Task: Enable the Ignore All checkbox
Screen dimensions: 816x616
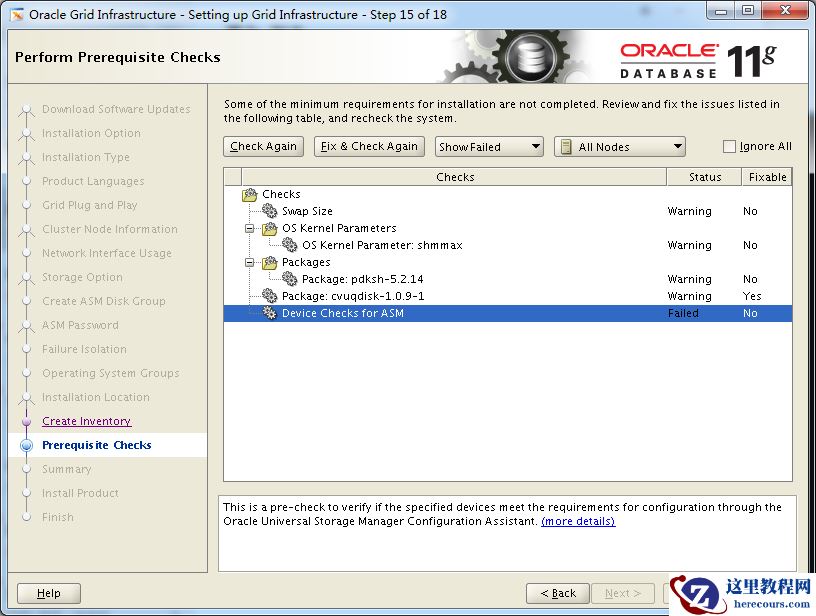Action: coord(729,147)
